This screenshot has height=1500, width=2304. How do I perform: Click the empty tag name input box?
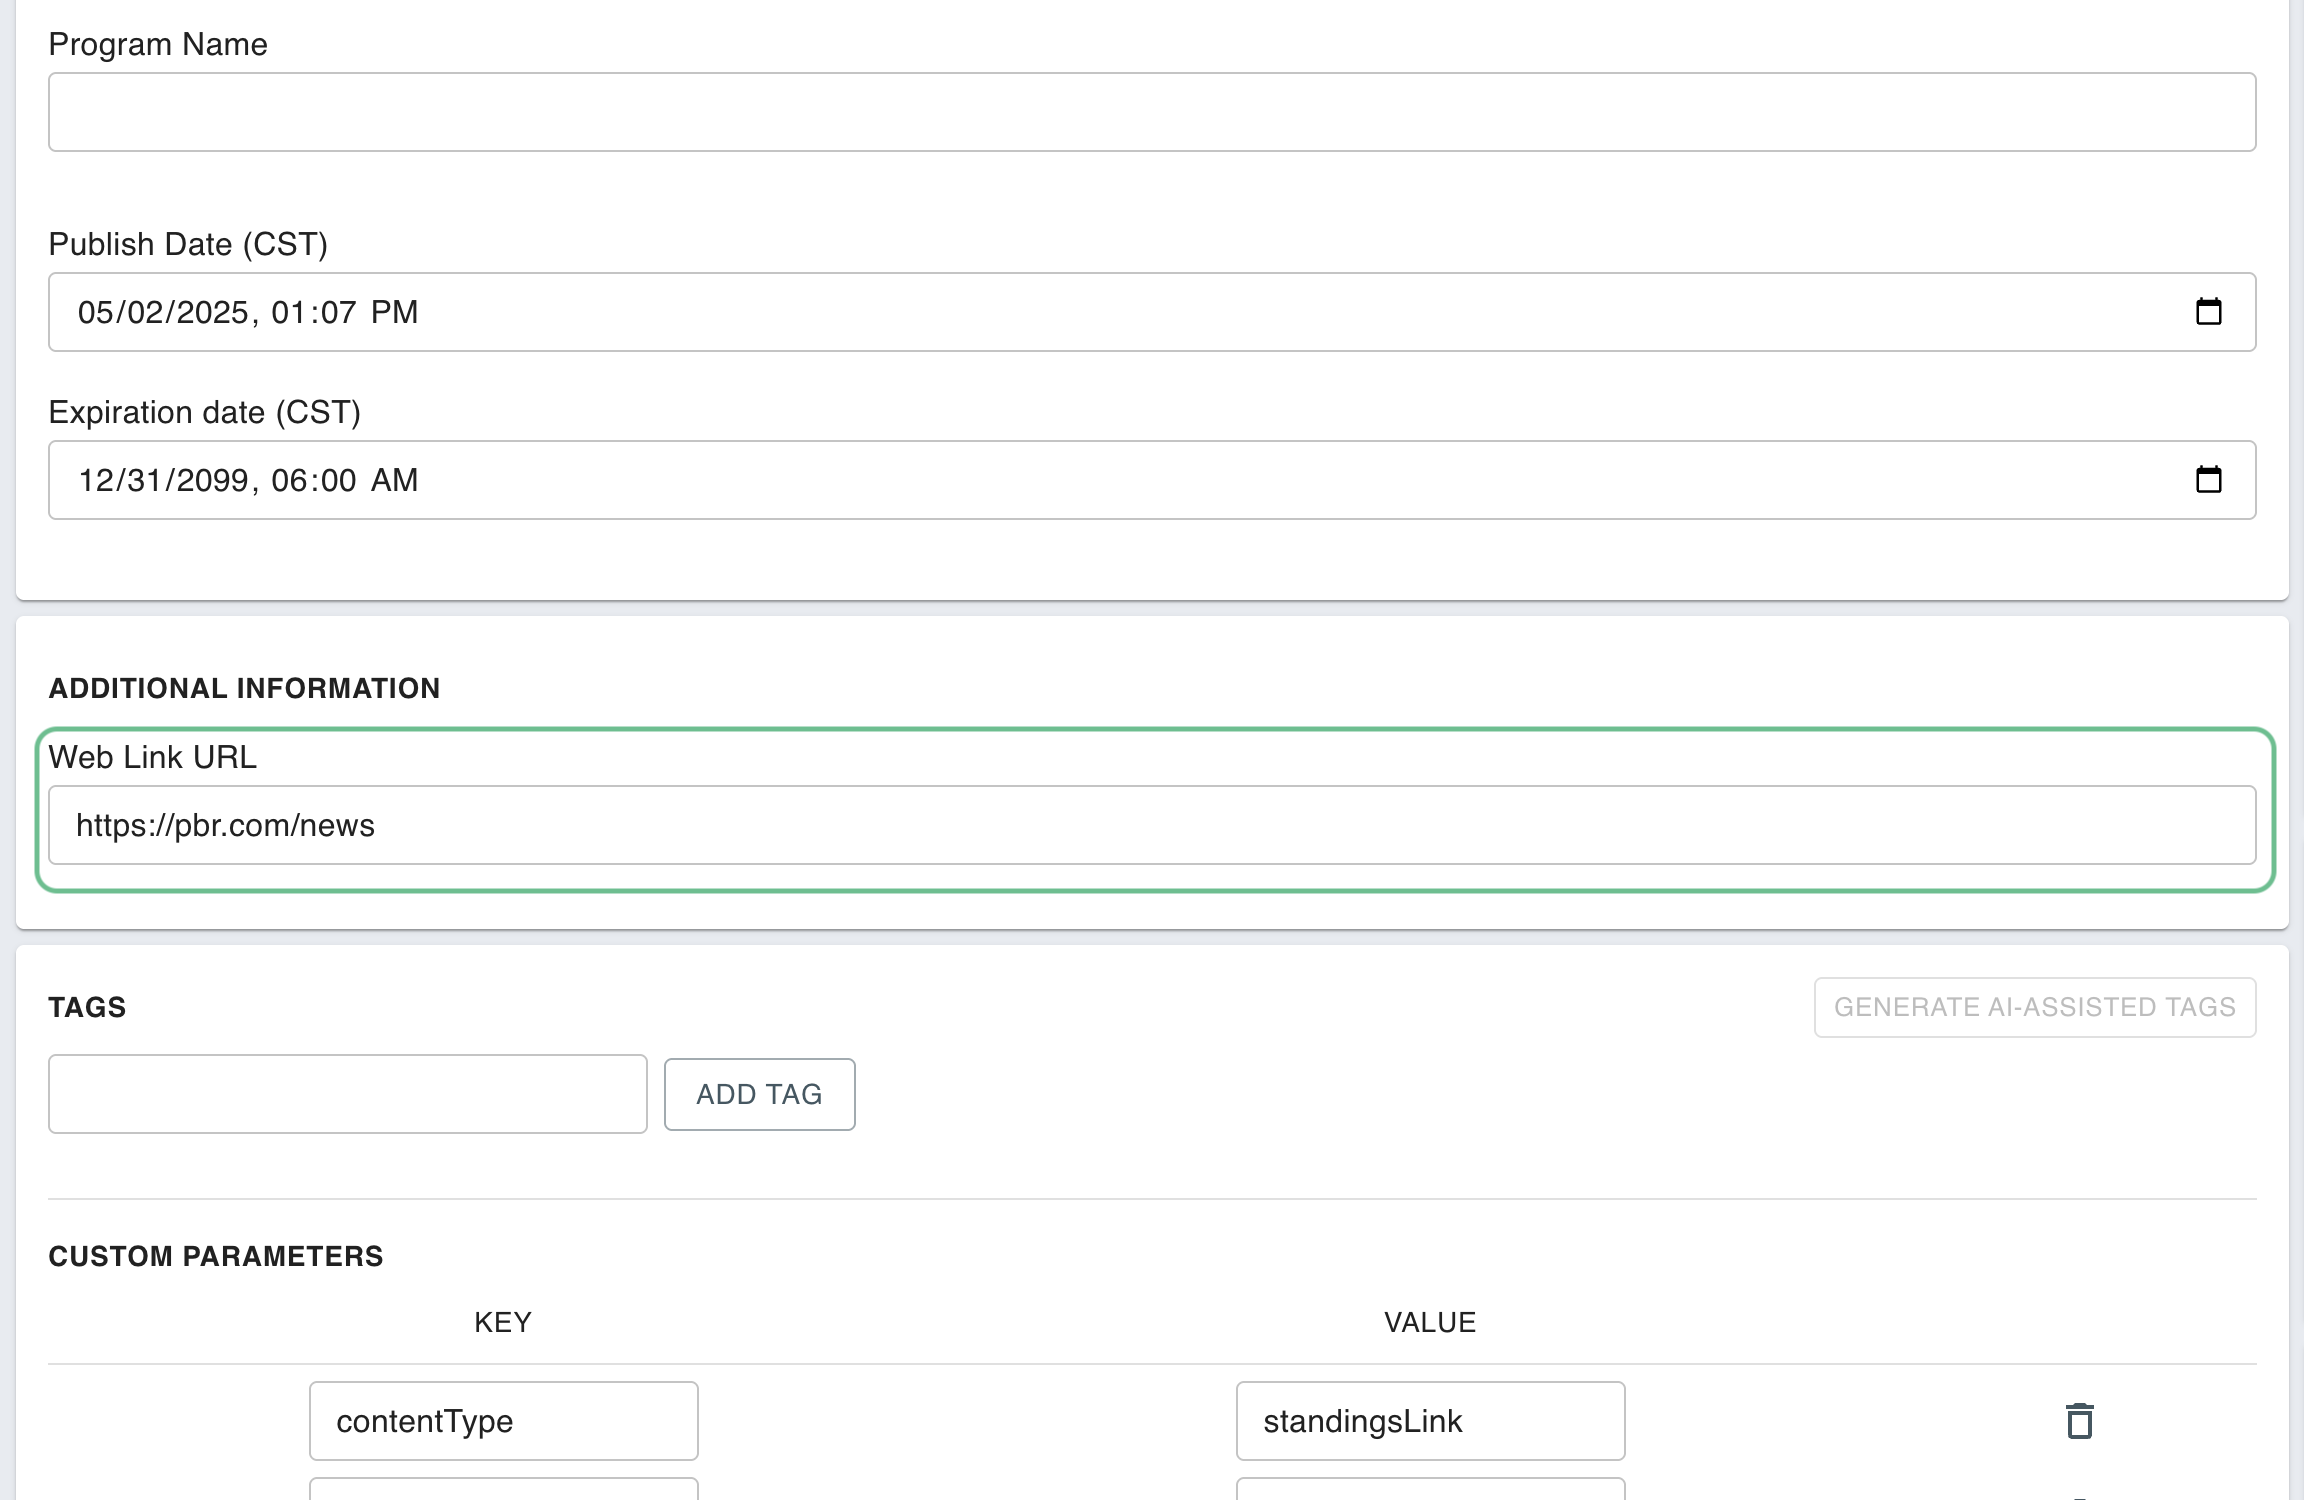tap(347, 1094)
